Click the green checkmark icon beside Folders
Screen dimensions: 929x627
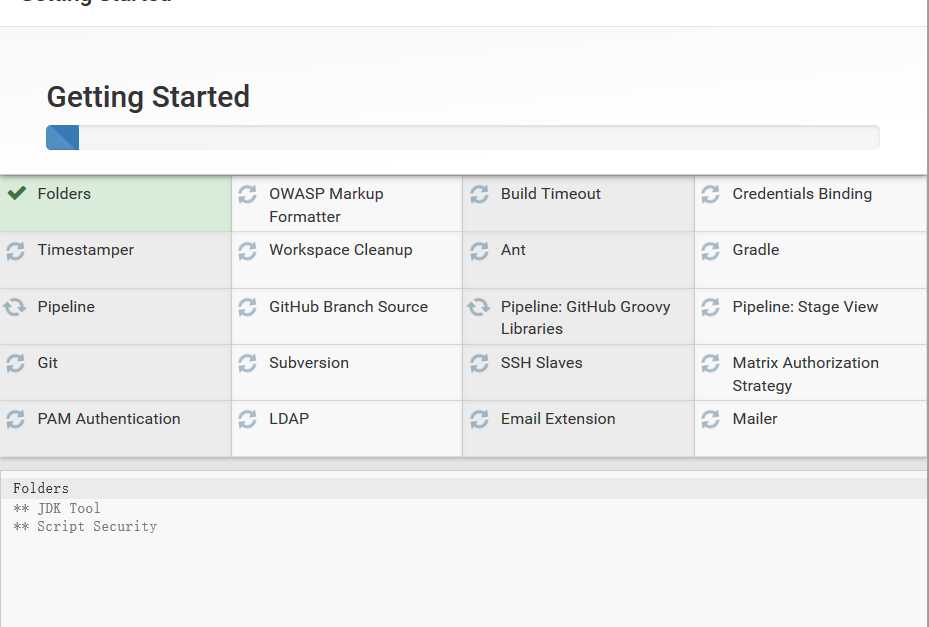[17, 193]
